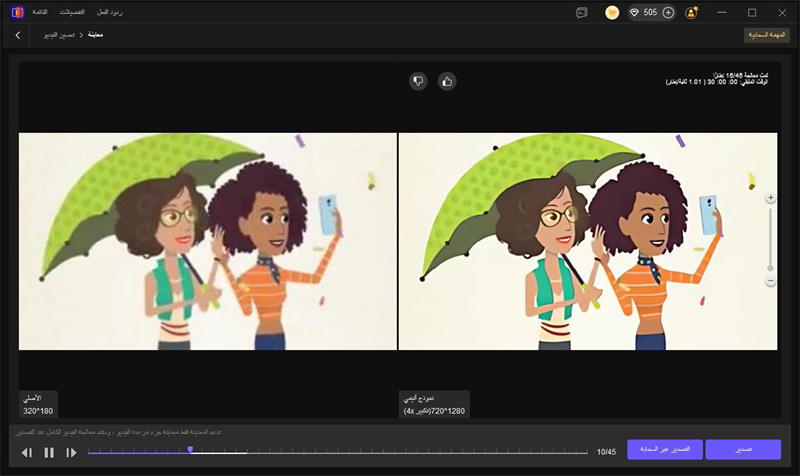This screenshot has height=476, width=800.
Task: Open the task list icon in title bar
Action: [x=581, y=13]
